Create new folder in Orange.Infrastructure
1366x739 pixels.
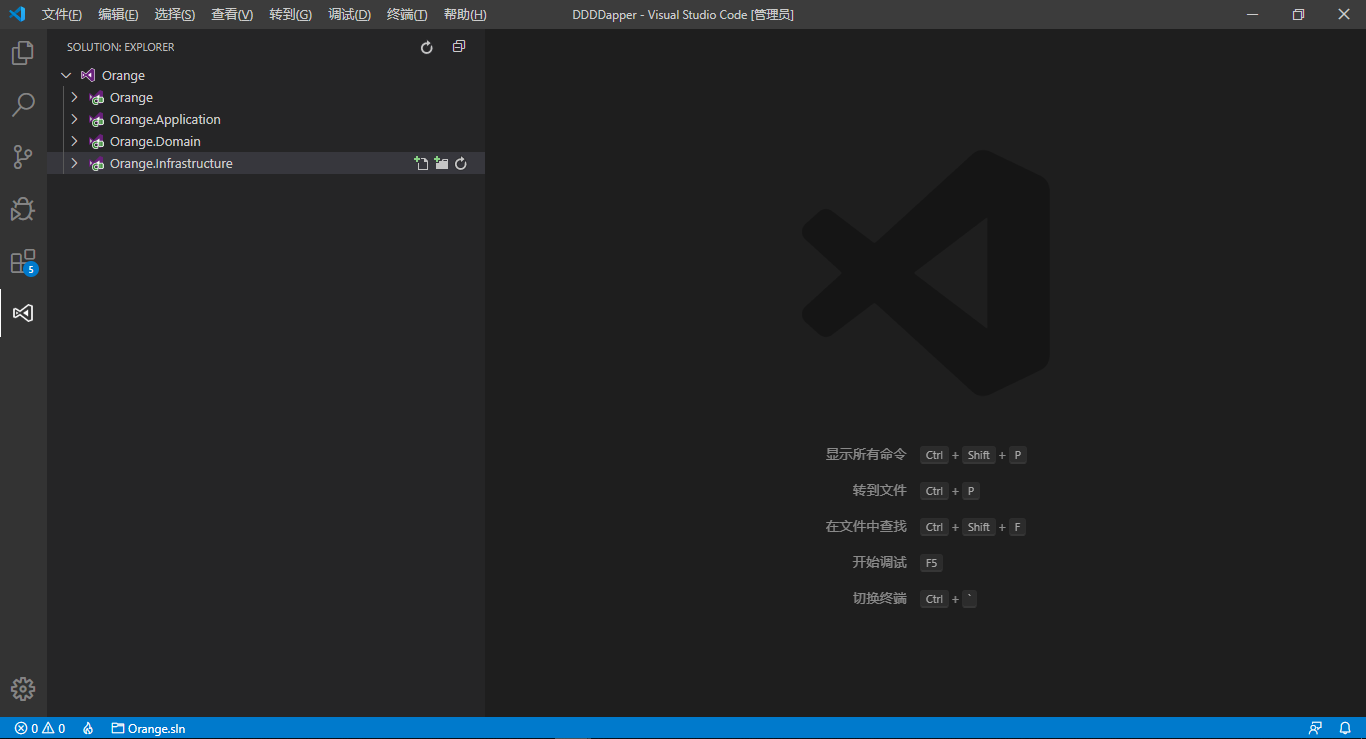[441, 163]
